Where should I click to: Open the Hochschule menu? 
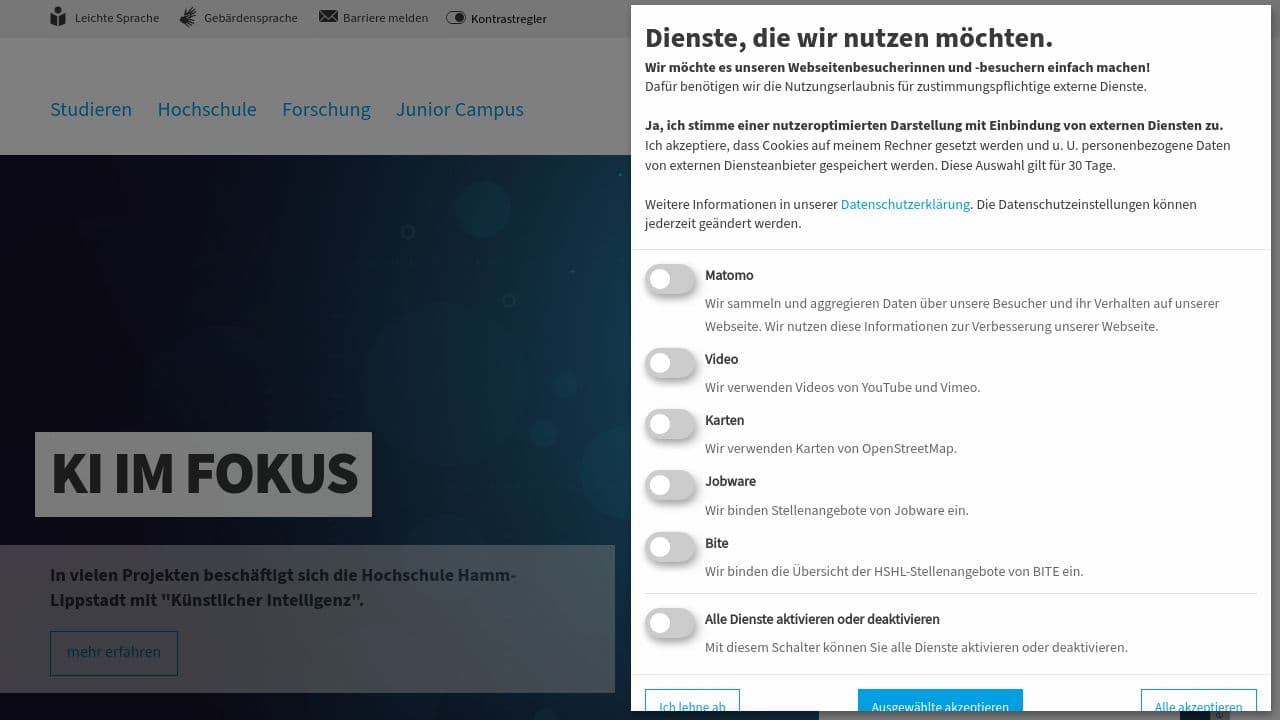(207, 110)
